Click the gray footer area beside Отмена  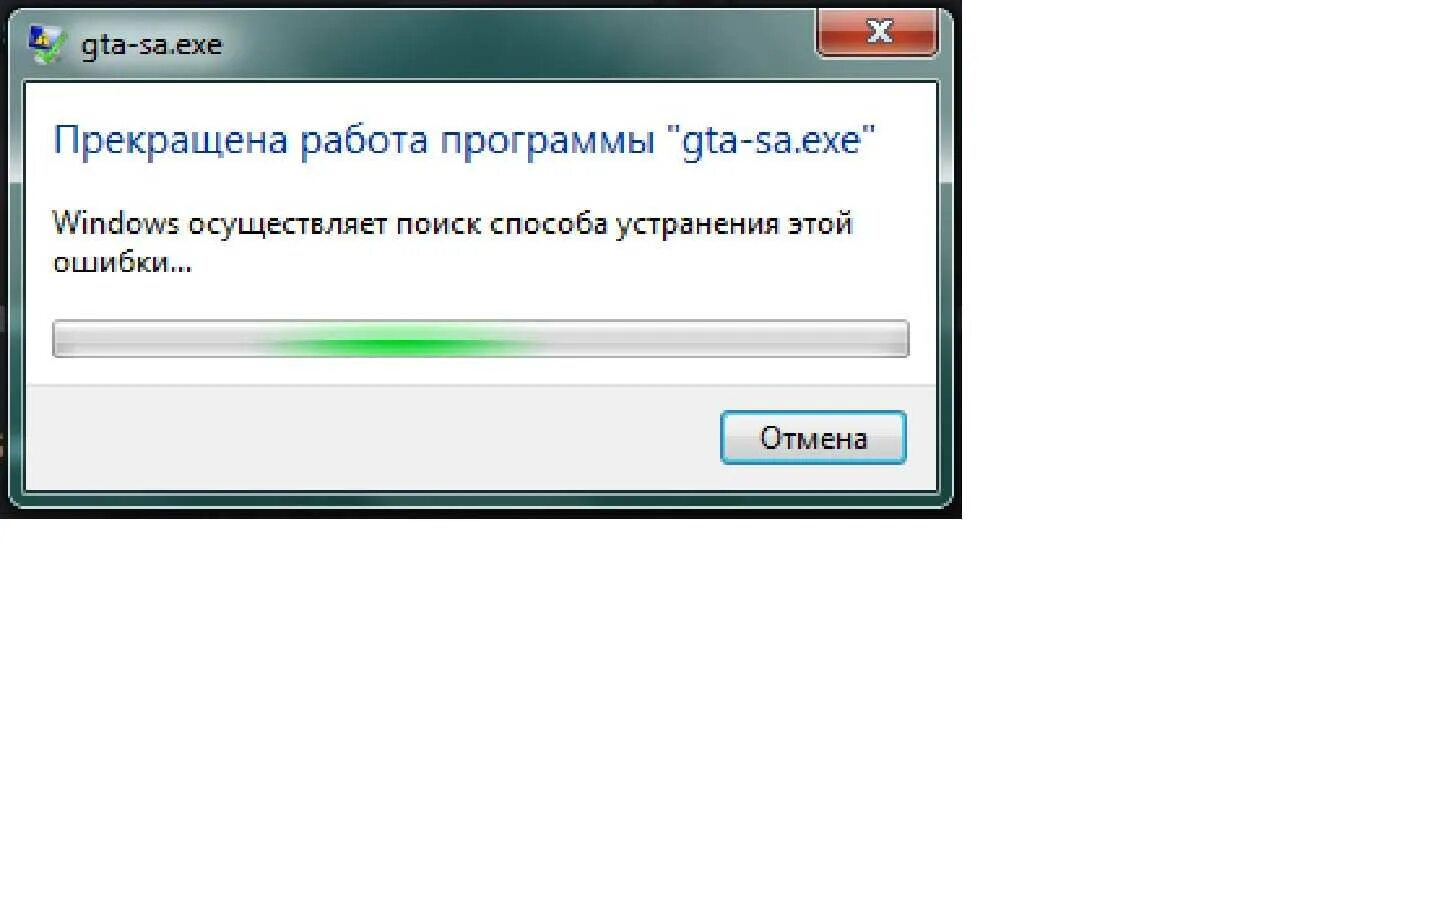370,438
